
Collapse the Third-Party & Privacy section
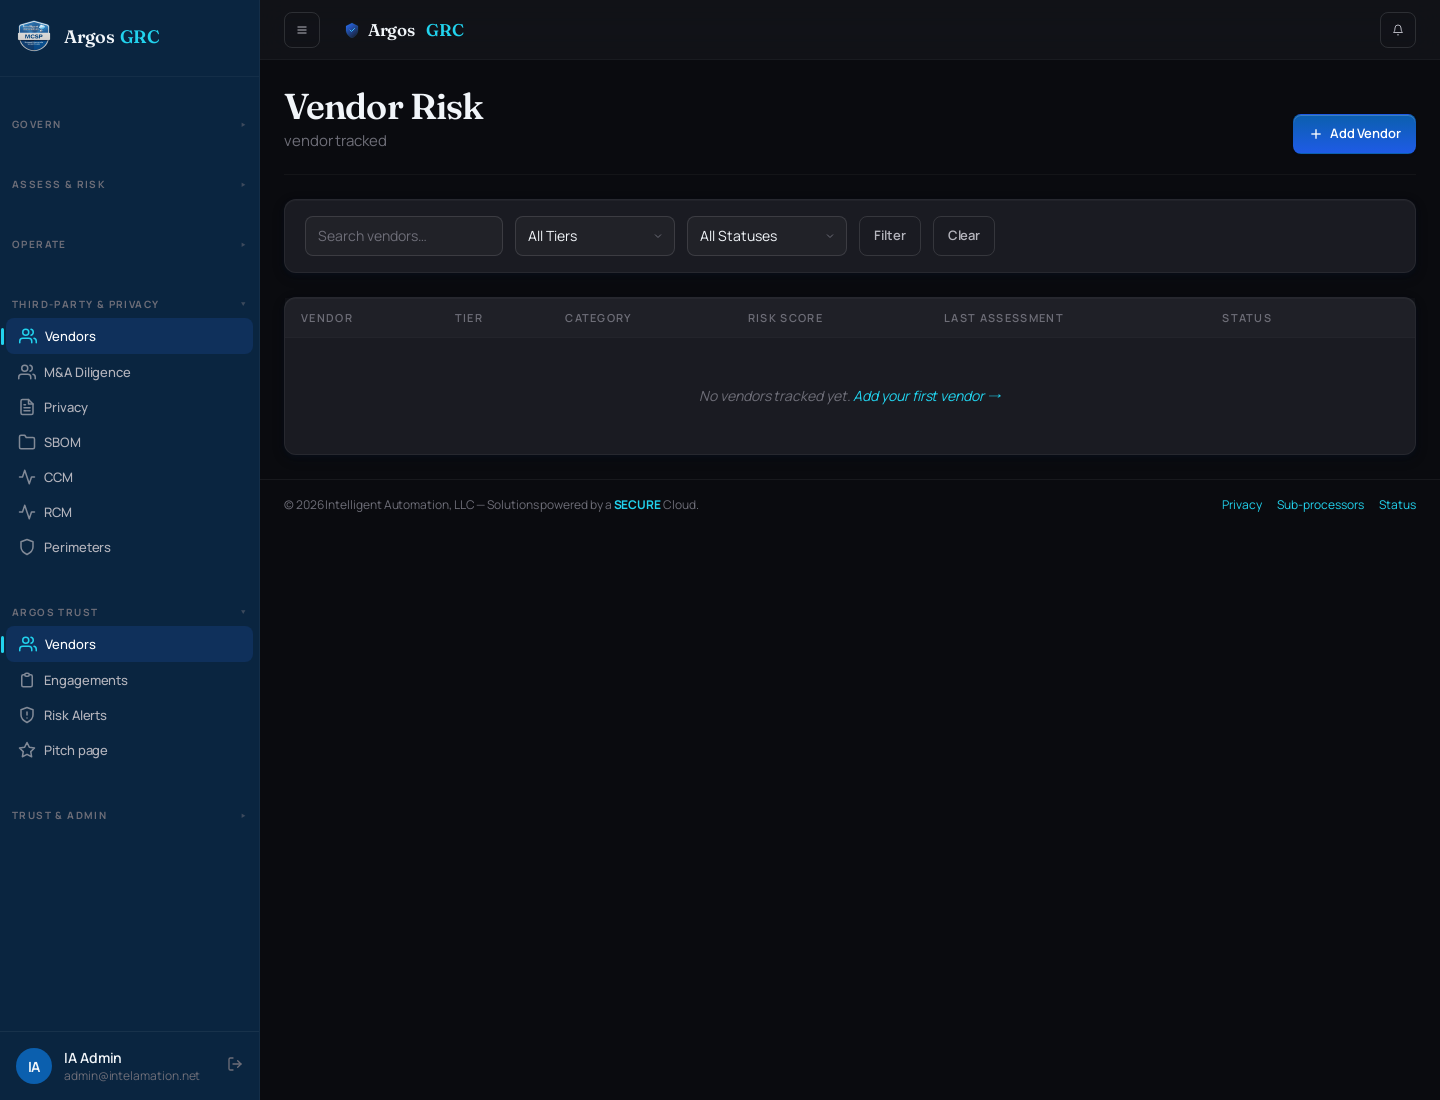point(129,304)
